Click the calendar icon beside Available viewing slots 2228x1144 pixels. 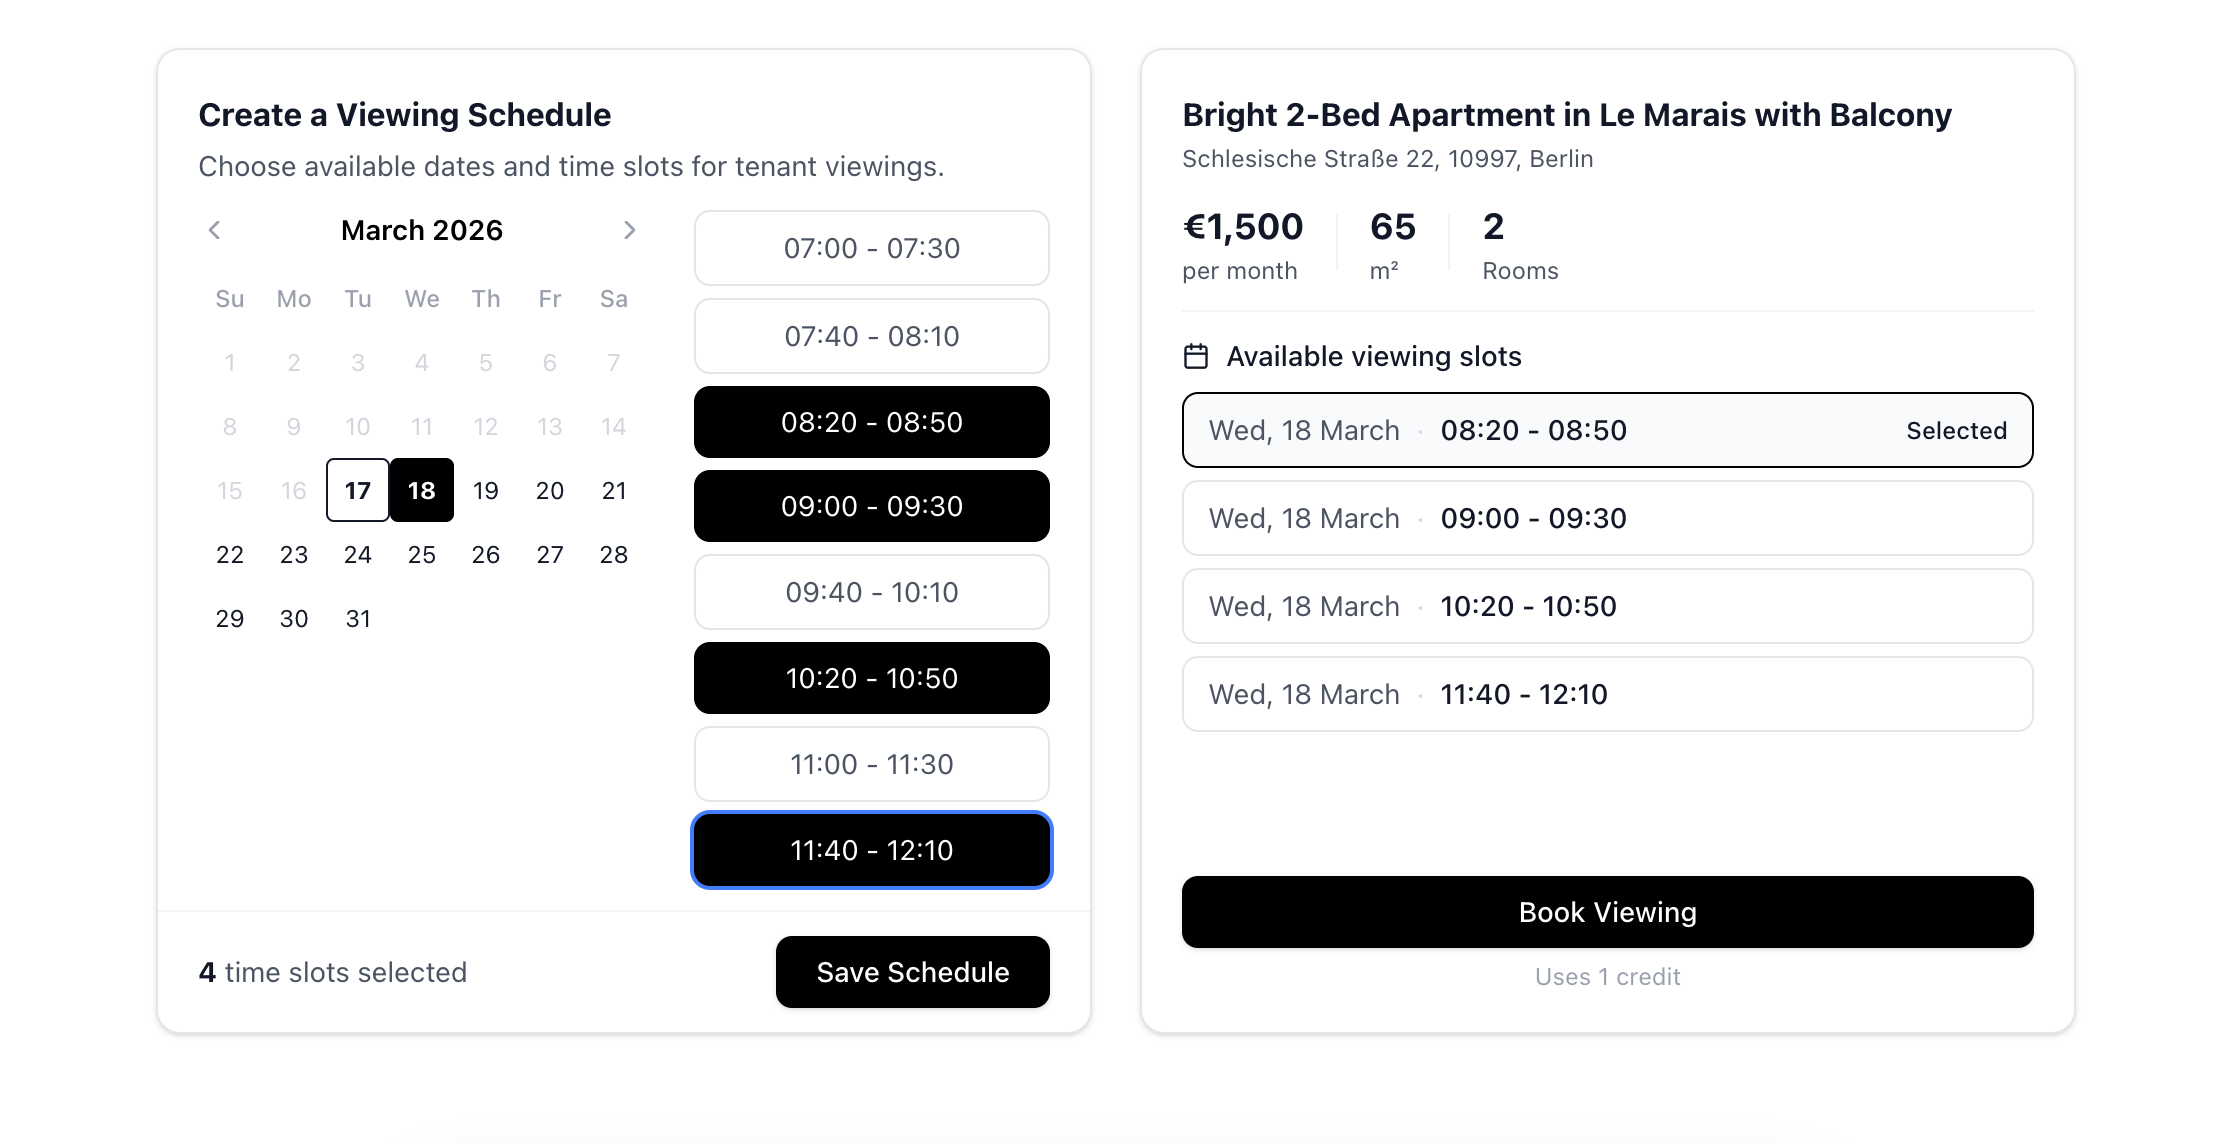tap(1196, 356)
